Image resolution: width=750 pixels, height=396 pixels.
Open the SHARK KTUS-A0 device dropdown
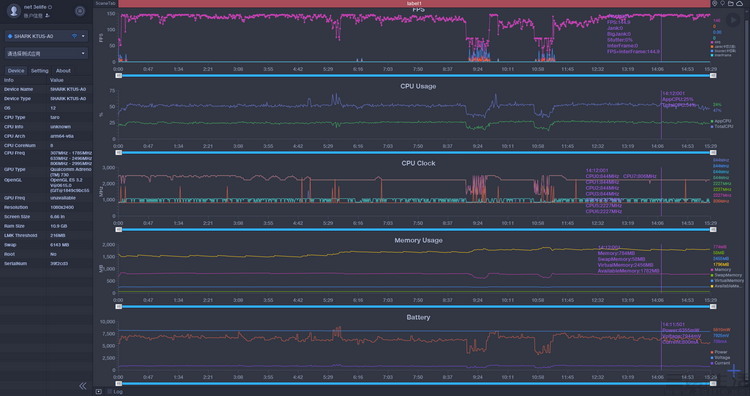pyautogui.click(x=46, y=36)
